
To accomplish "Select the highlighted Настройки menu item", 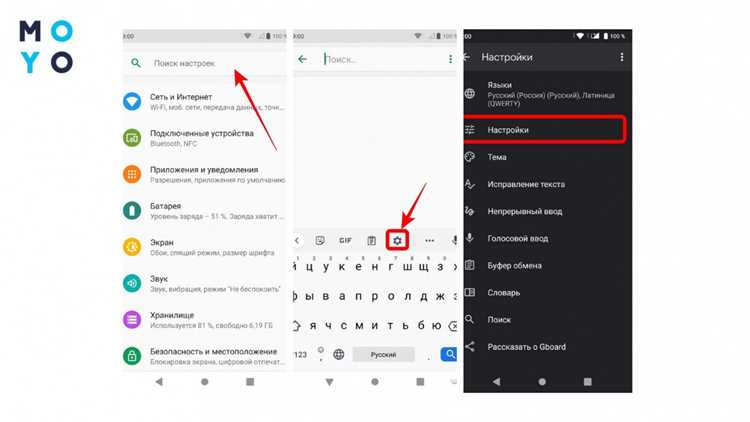I will click(545, 130).
